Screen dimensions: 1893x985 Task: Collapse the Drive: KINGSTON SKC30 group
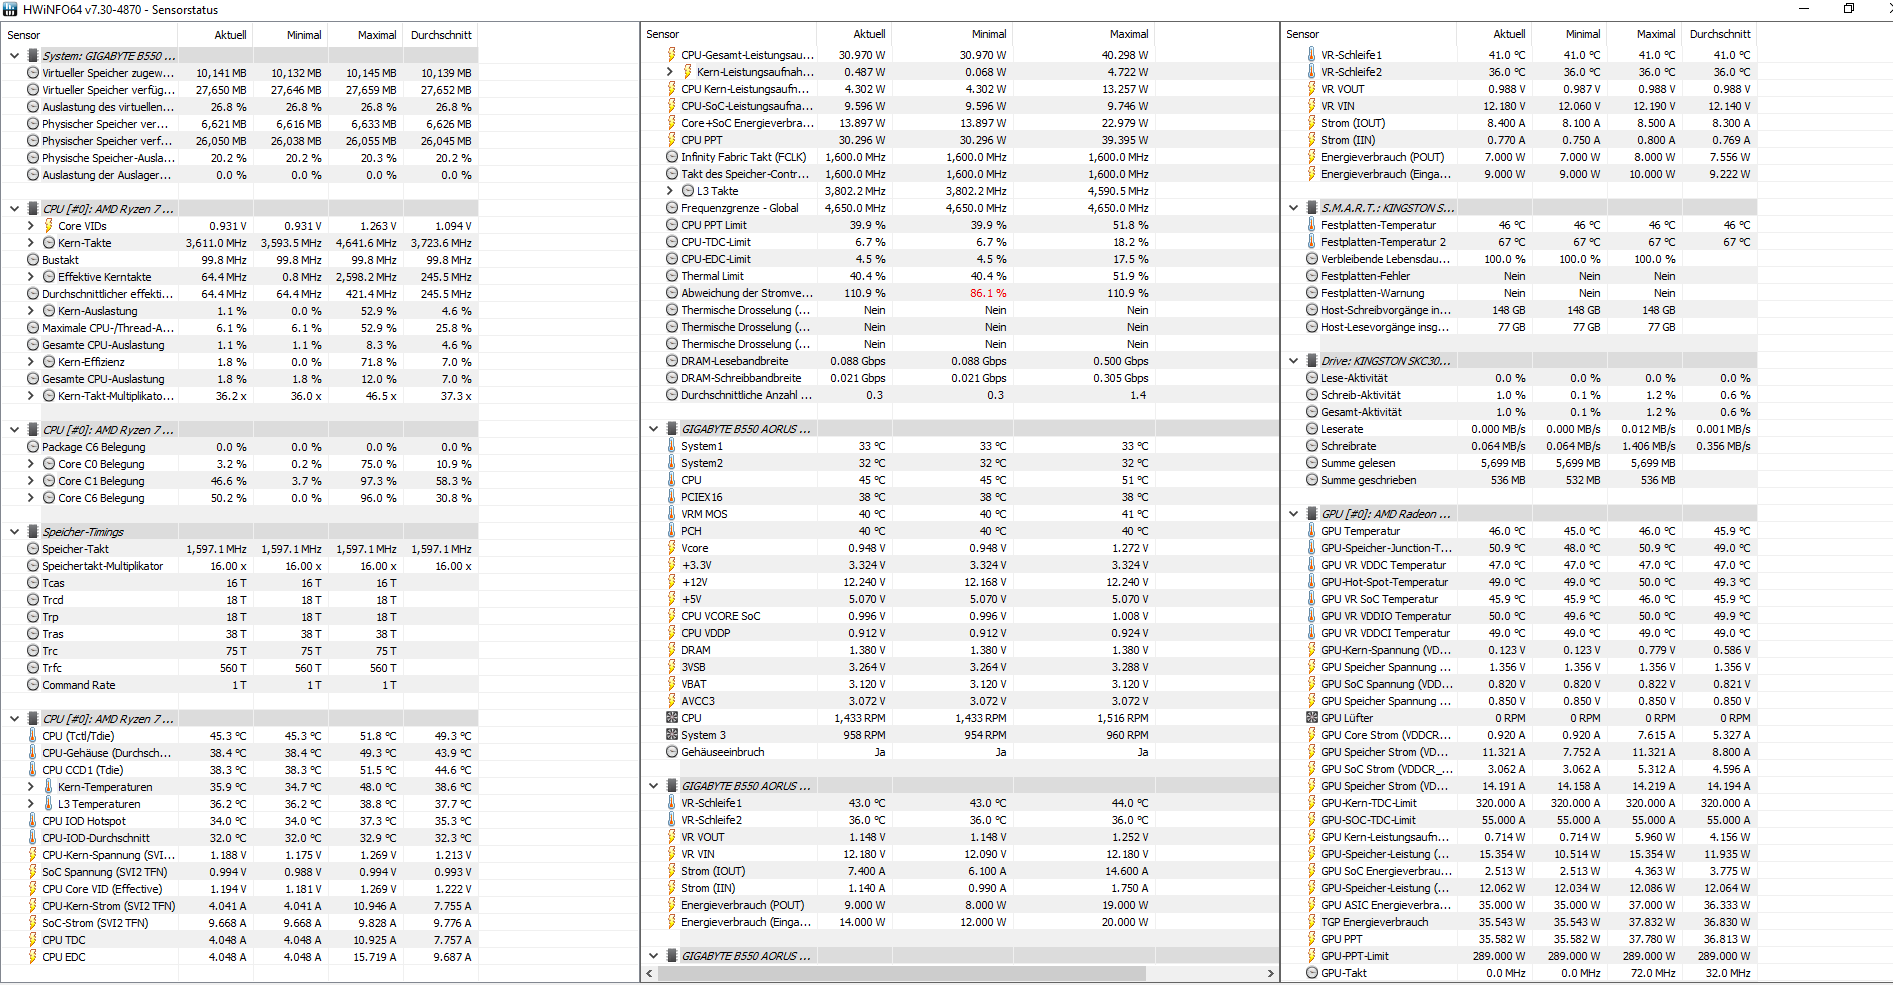(x=1293, y=361)
